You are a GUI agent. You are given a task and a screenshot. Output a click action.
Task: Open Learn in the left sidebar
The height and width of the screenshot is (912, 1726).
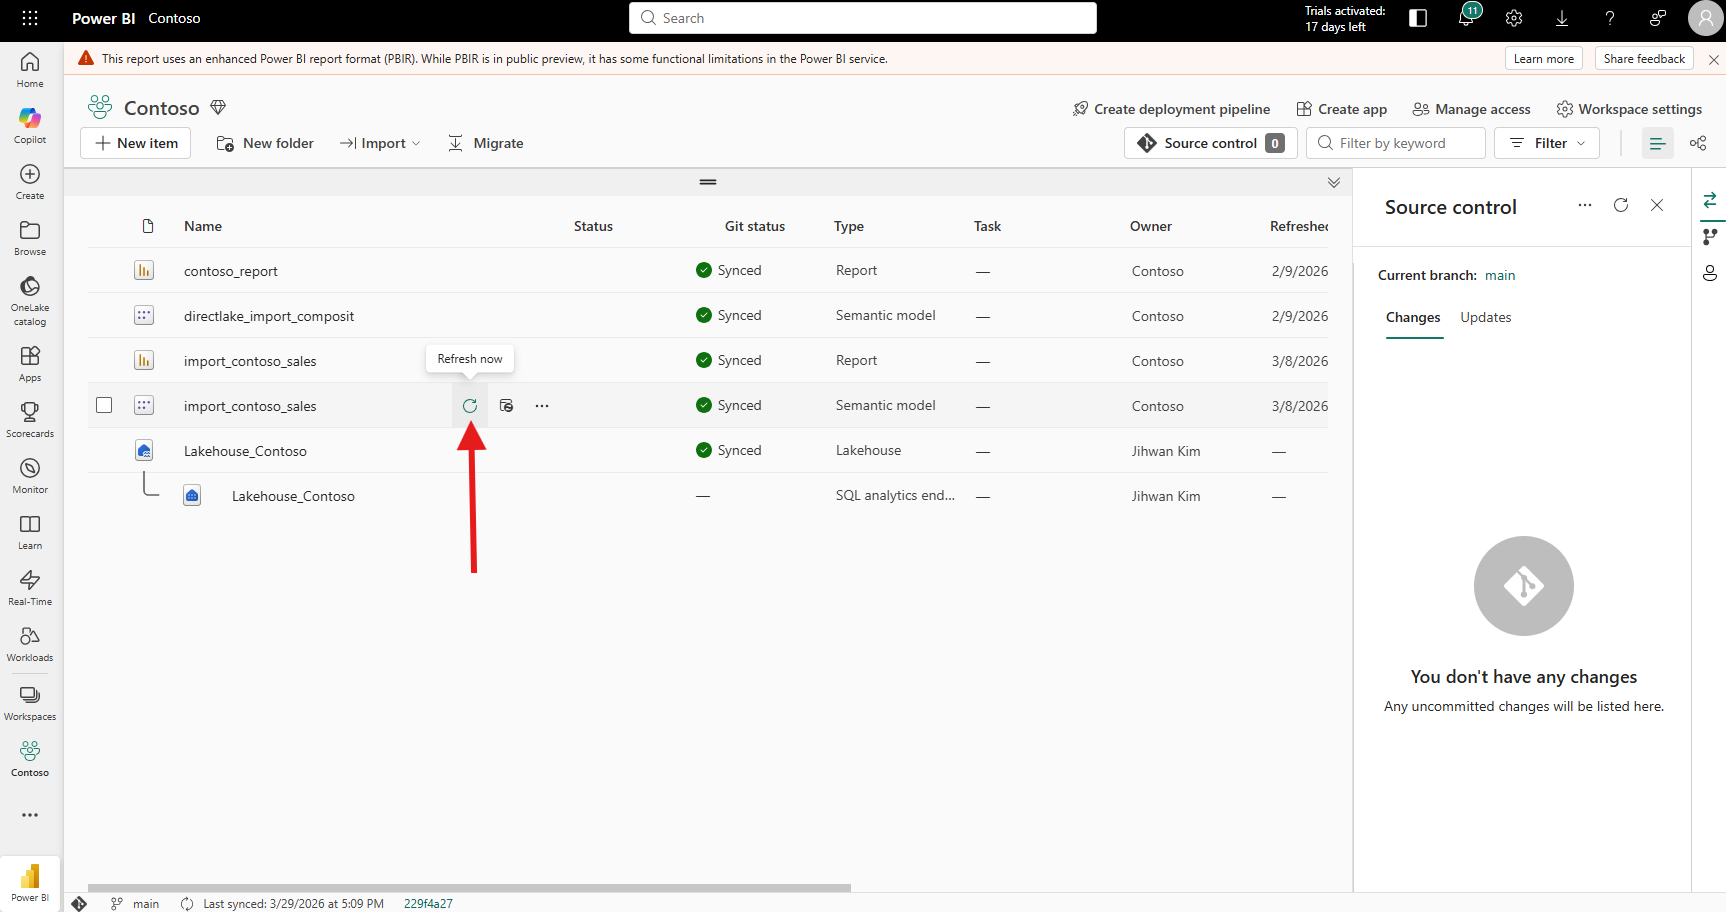(30, 531)
